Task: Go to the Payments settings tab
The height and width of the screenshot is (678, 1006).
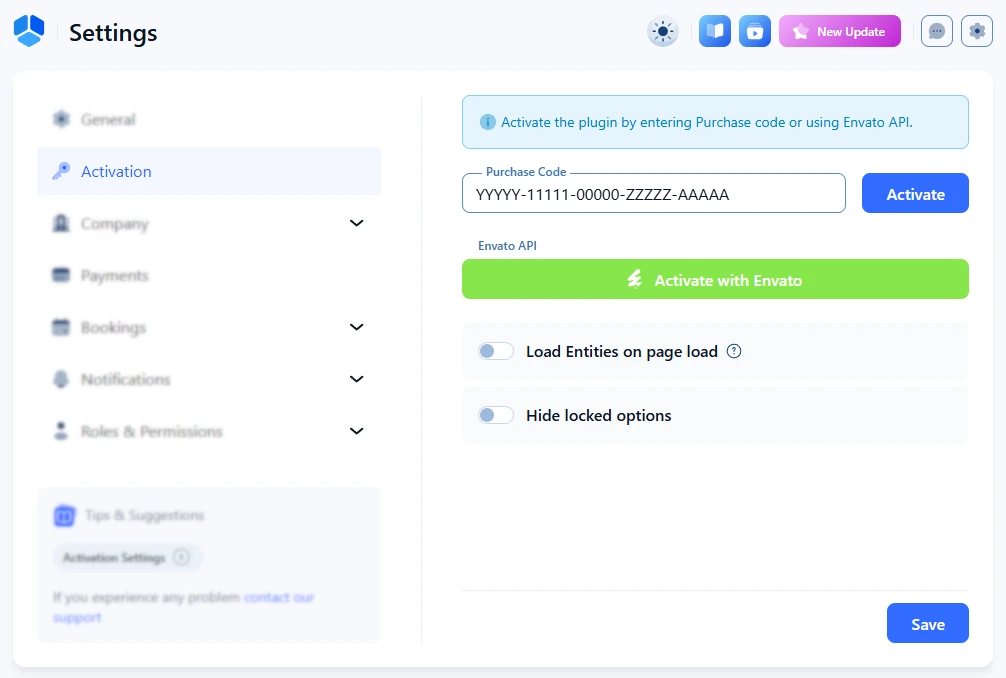Action: click(114, 276)
